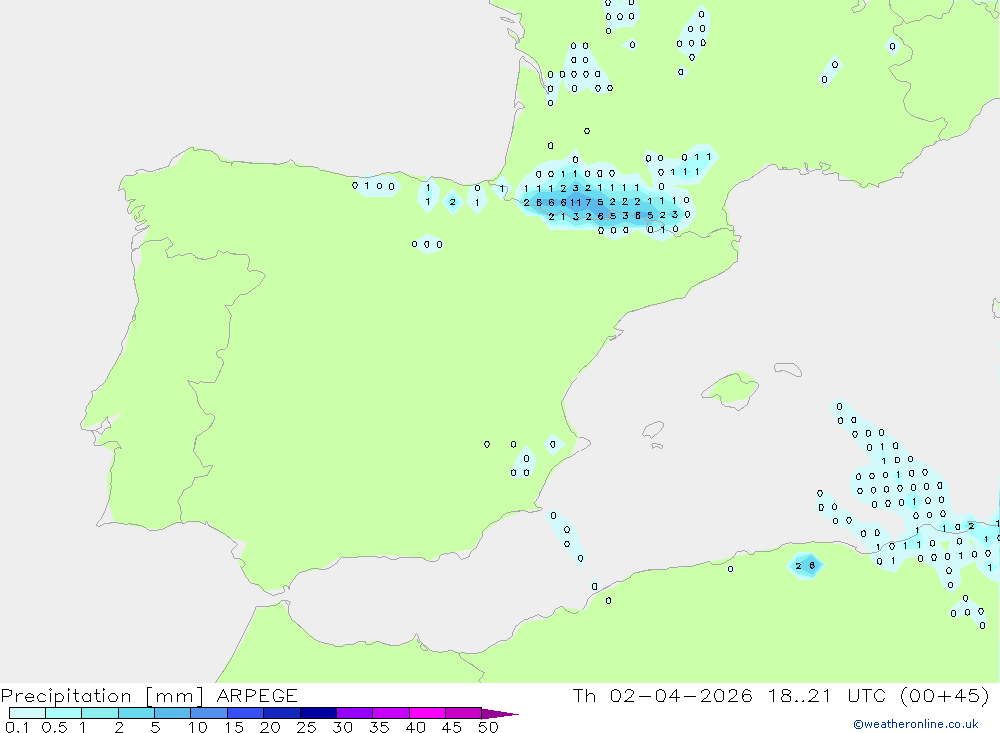Select the 0.5–1 mm legend swatch
This screenshot has height=733, width=1000.
coord(63,713)
